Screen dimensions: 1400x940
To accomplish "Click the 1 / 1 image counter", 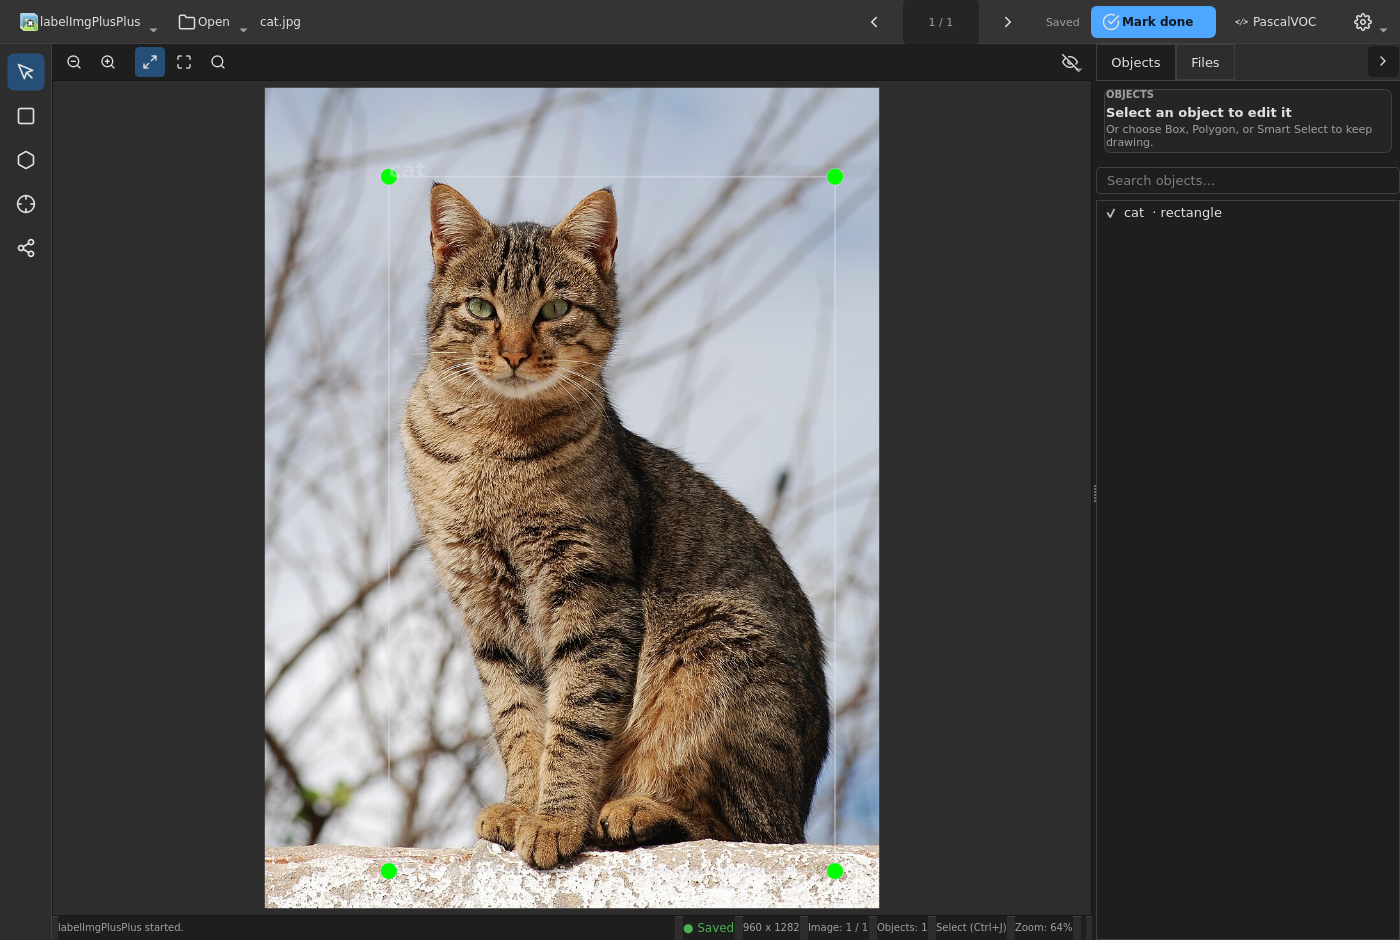I will 941,22.
